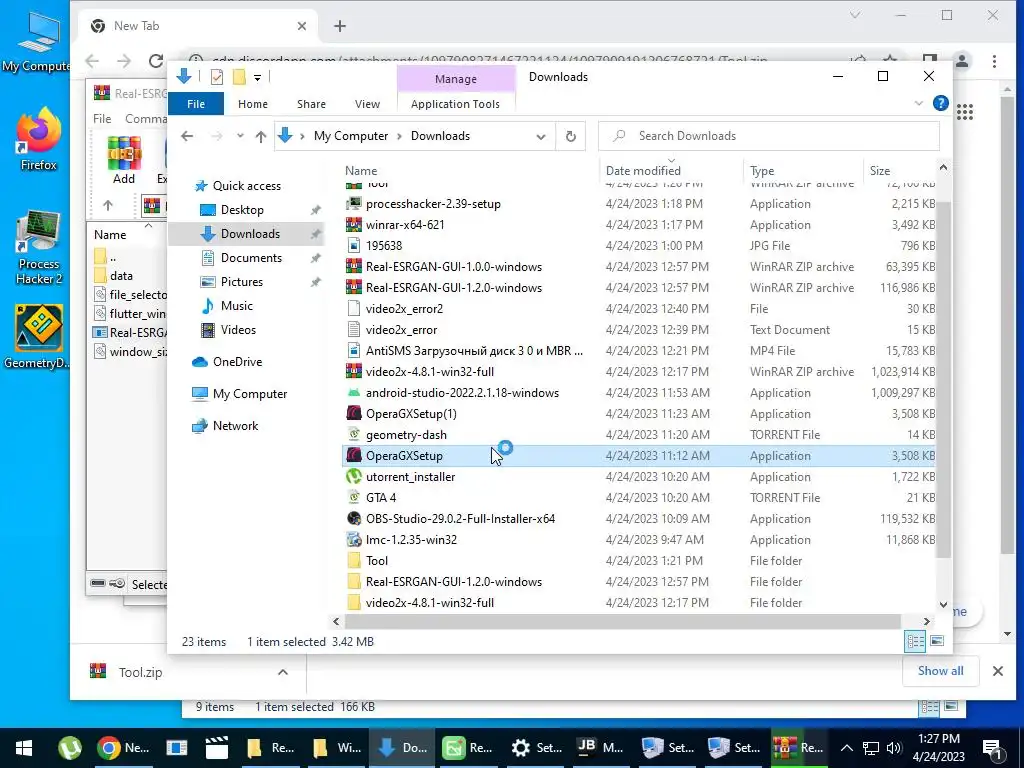This screenshot has height=768, width=1024.
Task: Select the 195638 JPG file icon
Action: coord(353,246)
